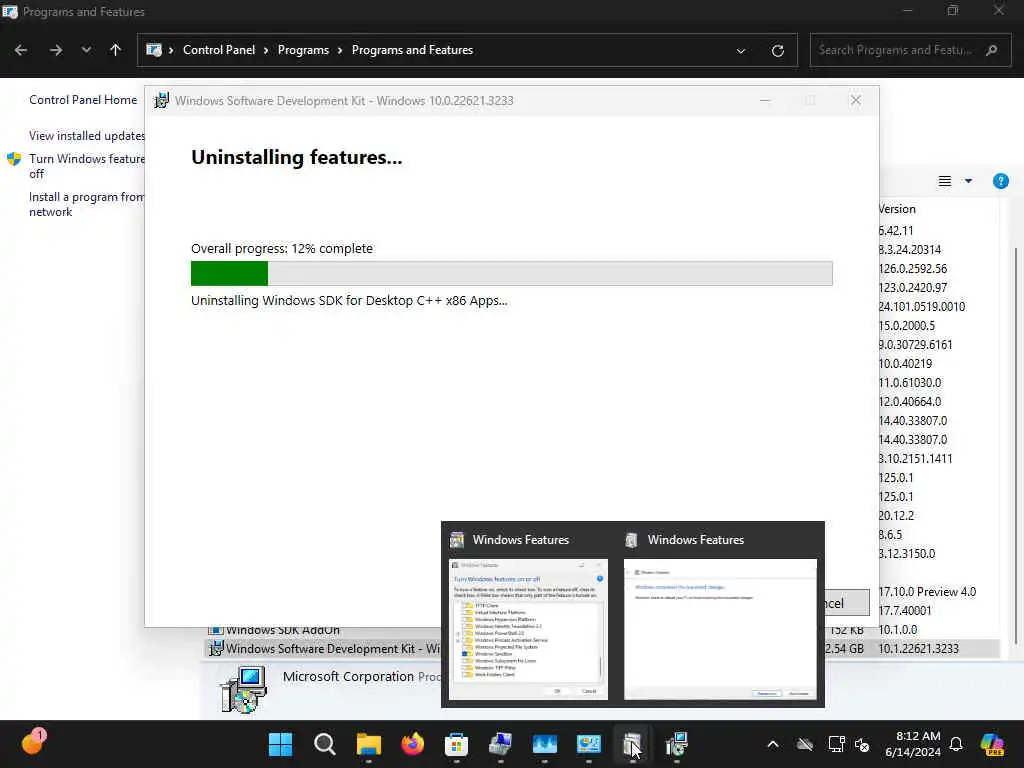This screenshot has width=1024, height=768.
Task: Open first Windows Features thumbnail preview
Action: tap(528, 629)
